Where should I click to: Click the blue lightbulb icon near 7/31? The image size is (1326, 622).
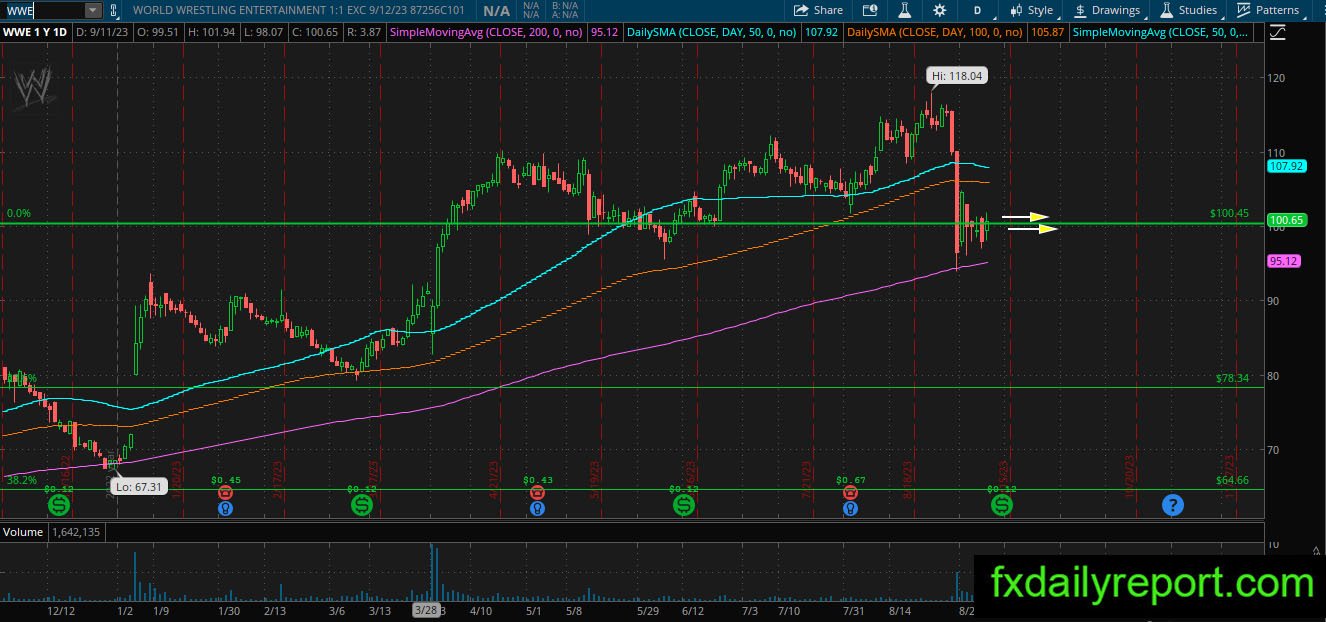[849, 508]
